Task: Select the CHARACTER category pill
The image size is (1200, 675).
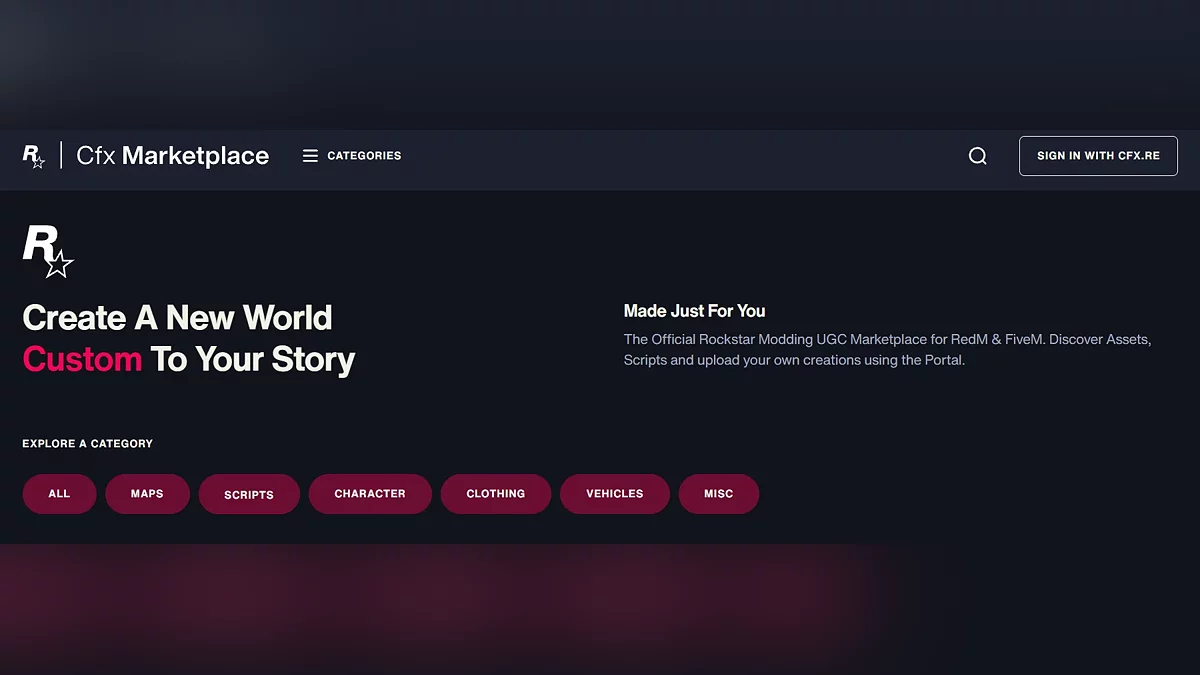Action: [x=370, y=494]
